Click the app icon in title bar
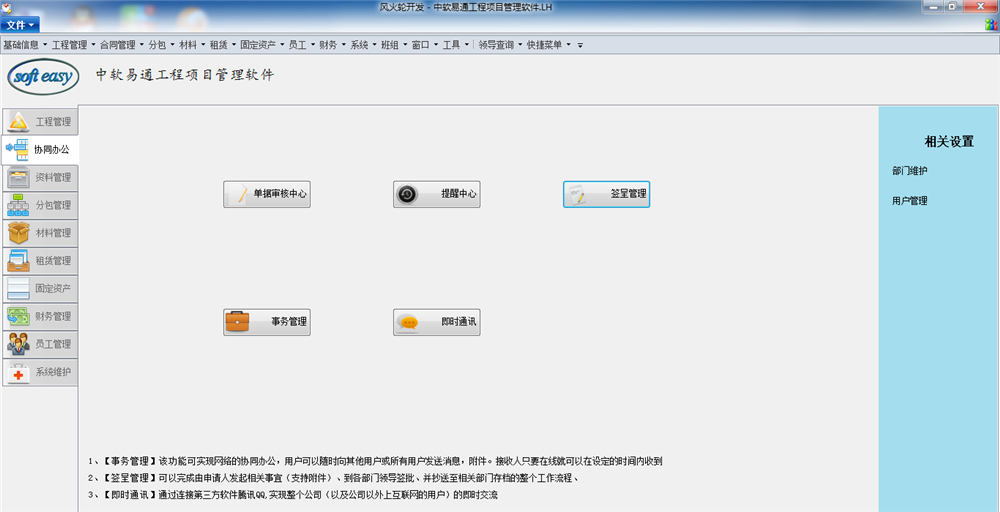Image resolution: width=1000 pixels, height=512 pixels. click(6, 6)
